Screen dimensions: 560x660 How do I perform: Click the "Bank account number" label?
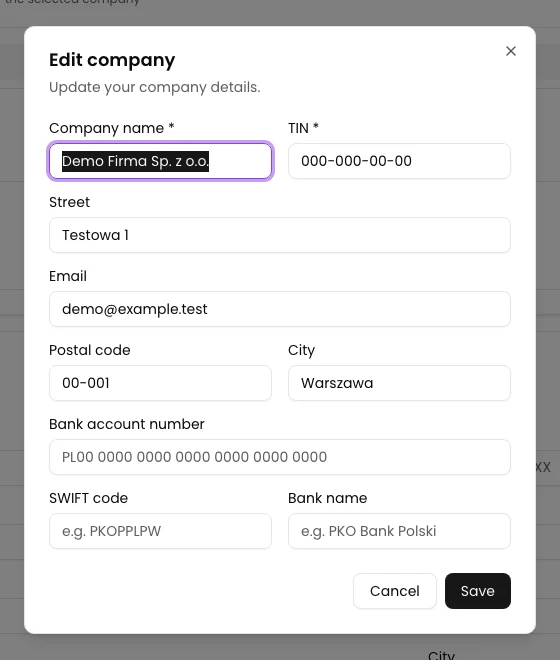(127, 424)
